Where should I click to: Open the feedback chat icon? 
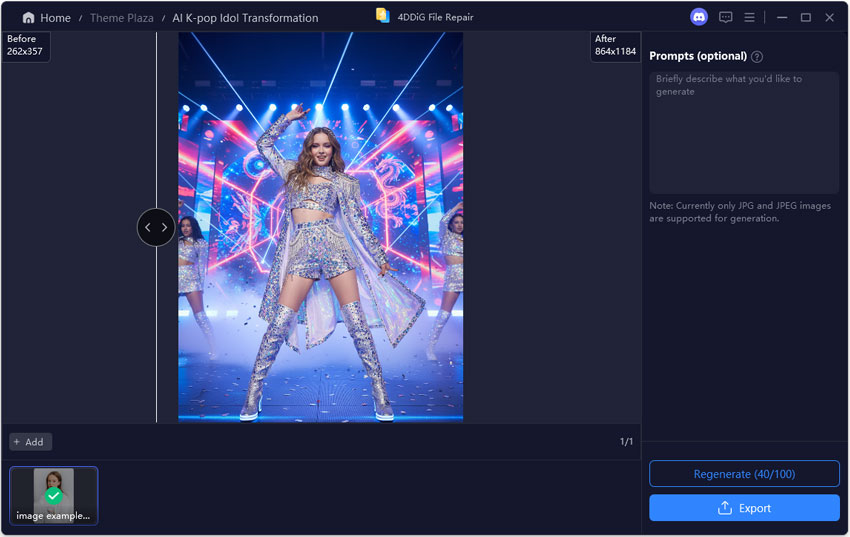725,17
